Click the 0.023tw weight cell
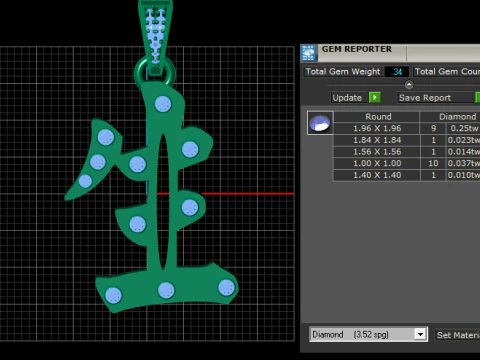The width and height of the screenshot is (480, 360). point(464,140)
